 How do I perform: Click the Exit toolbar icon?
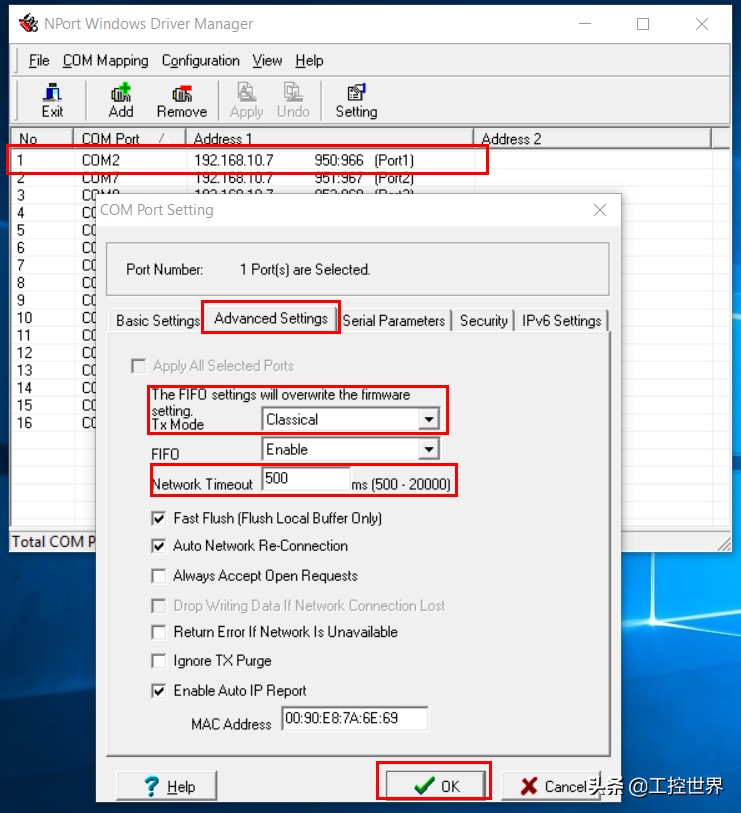pyautogui.click(x=52, y=100)
